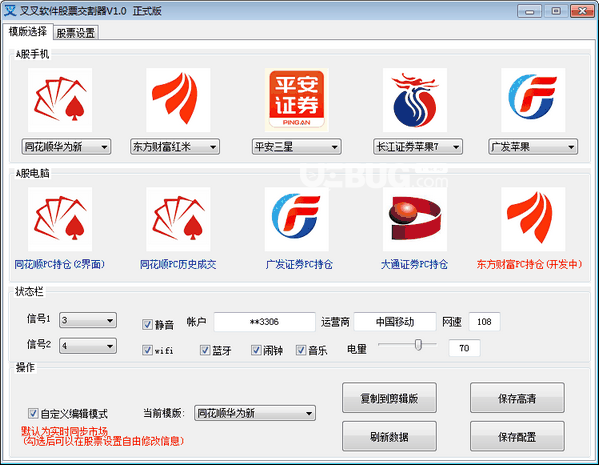
Task: Open the 同花顺PC历史成交 link
Action: click(178, 264)
